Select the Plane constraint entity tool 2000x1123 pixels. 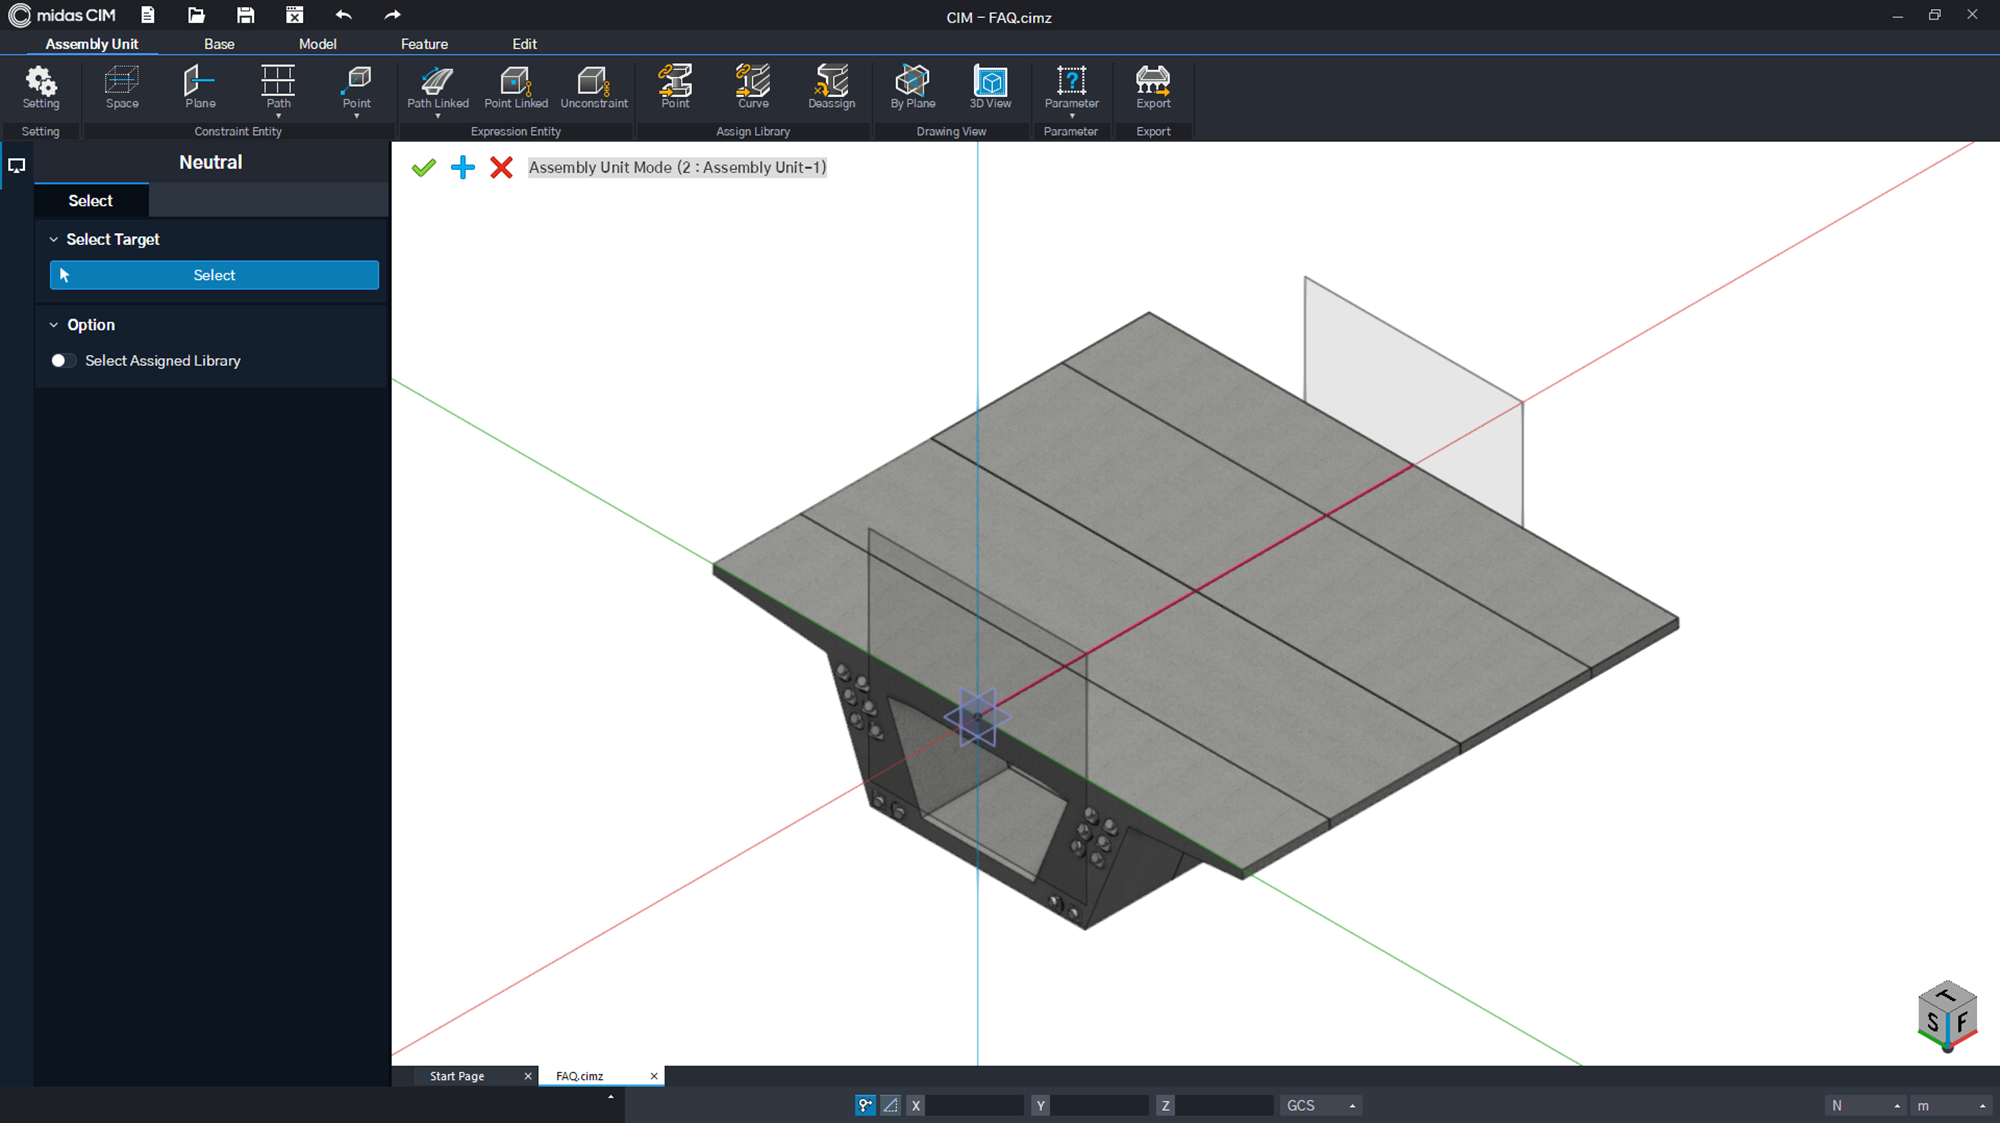pos(200,87)
